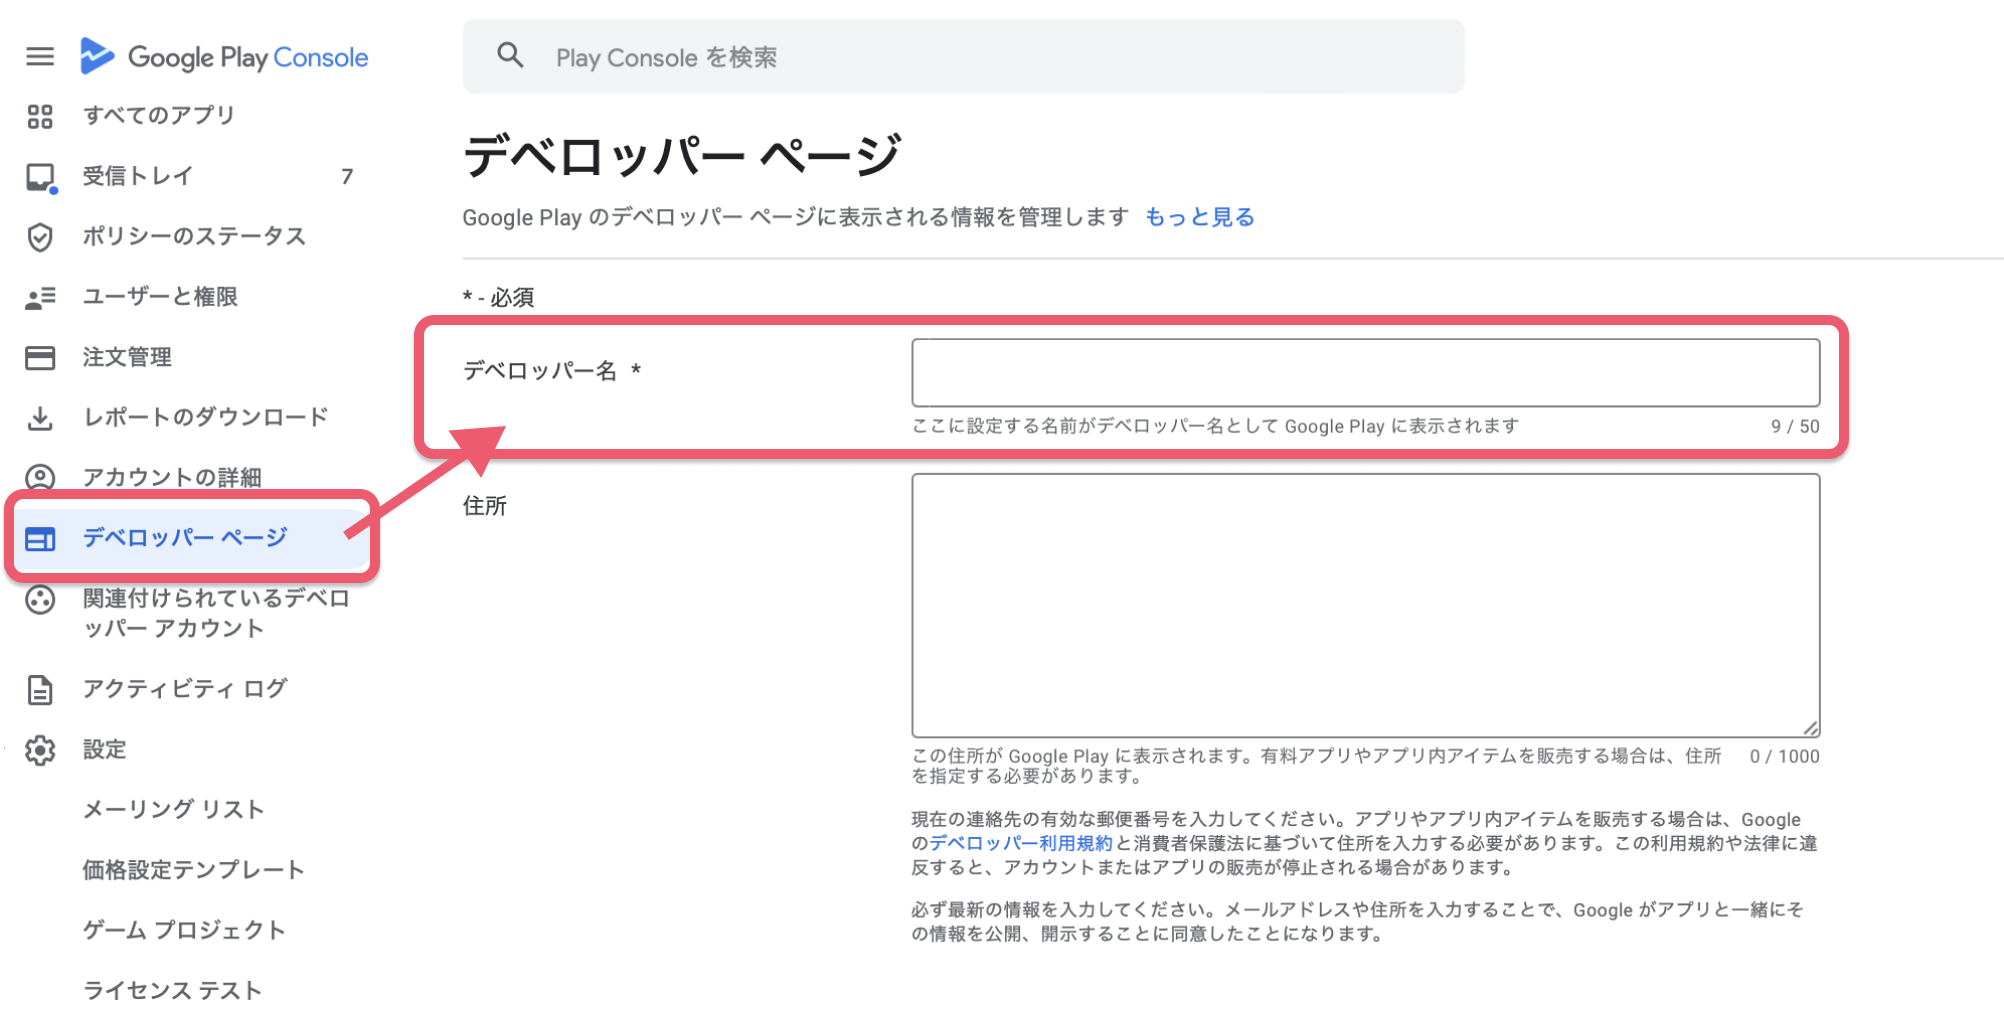Click the すべてのアプリ grid icon
The image size is (2004, 1025).
[40, 117]
